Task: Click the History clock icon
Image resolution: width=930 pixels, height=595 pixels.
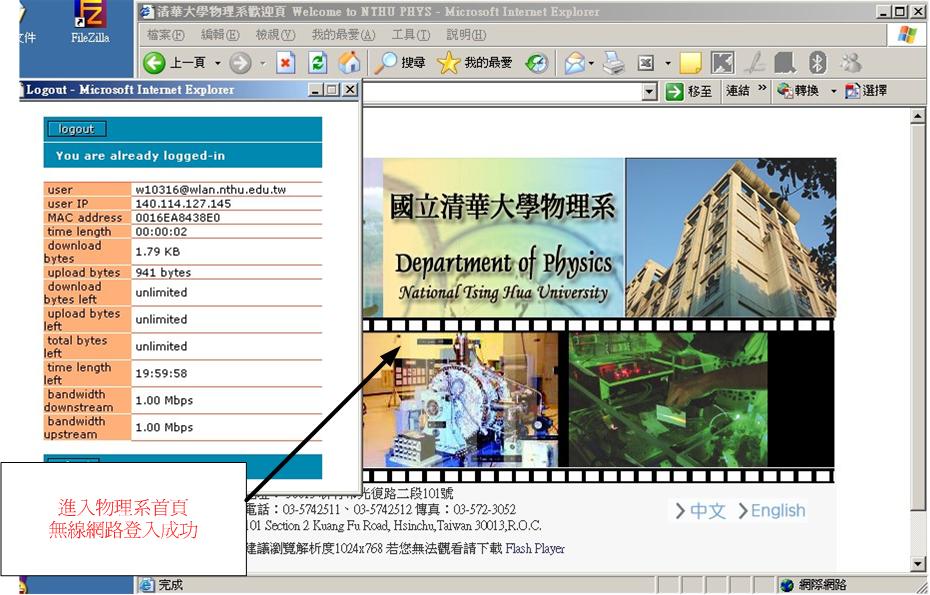Action: click(537, 63)
